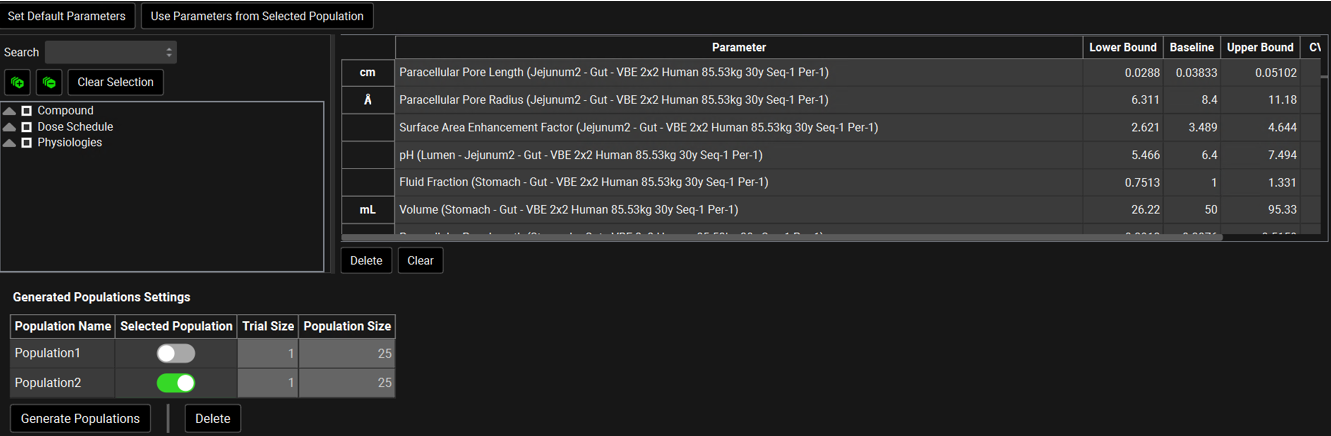The image size is (1331, 436).
Task: Check the Compound checkbox
Action: (27, 111)
